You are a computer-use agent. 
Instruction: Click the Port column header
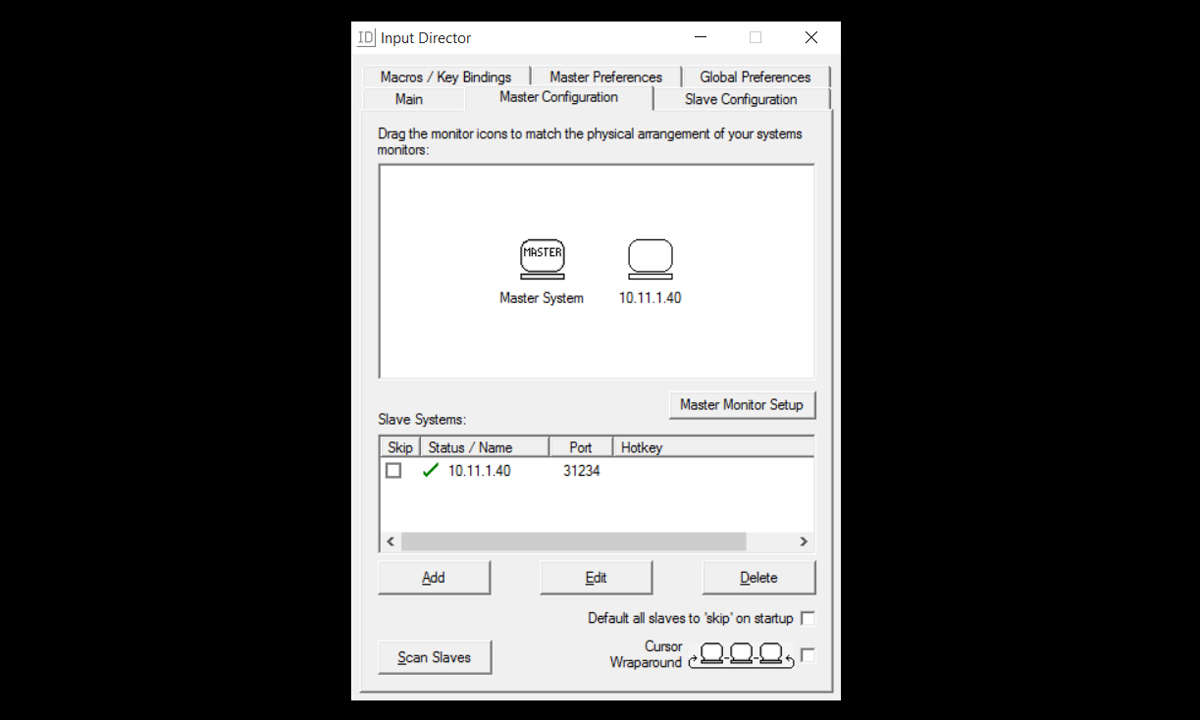coord(581,447)
